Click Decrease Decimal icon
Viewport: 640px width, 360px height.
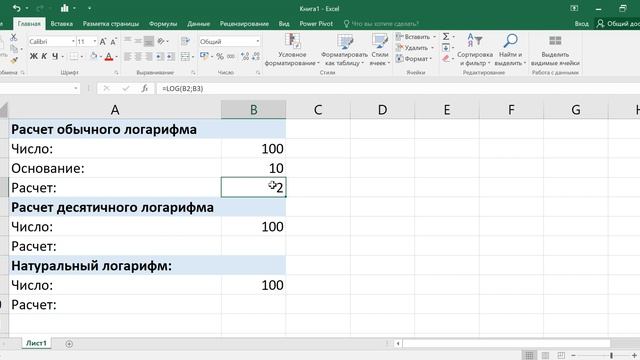pyautogui.click(x=256, y=56)
